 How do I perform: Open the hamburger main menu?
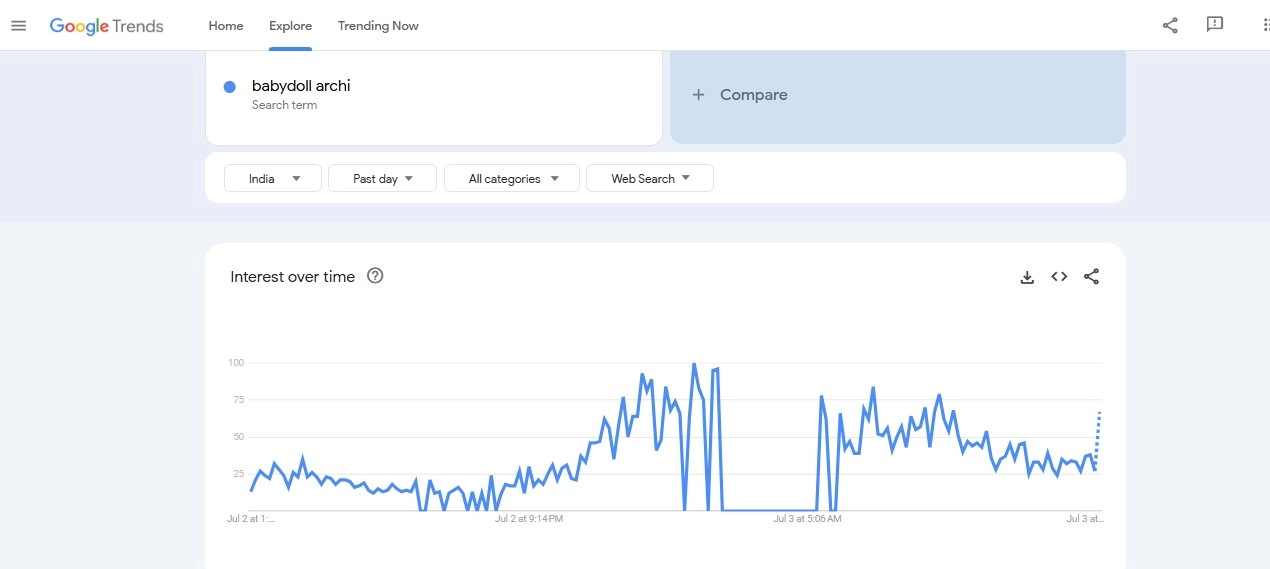pos(18,26)
